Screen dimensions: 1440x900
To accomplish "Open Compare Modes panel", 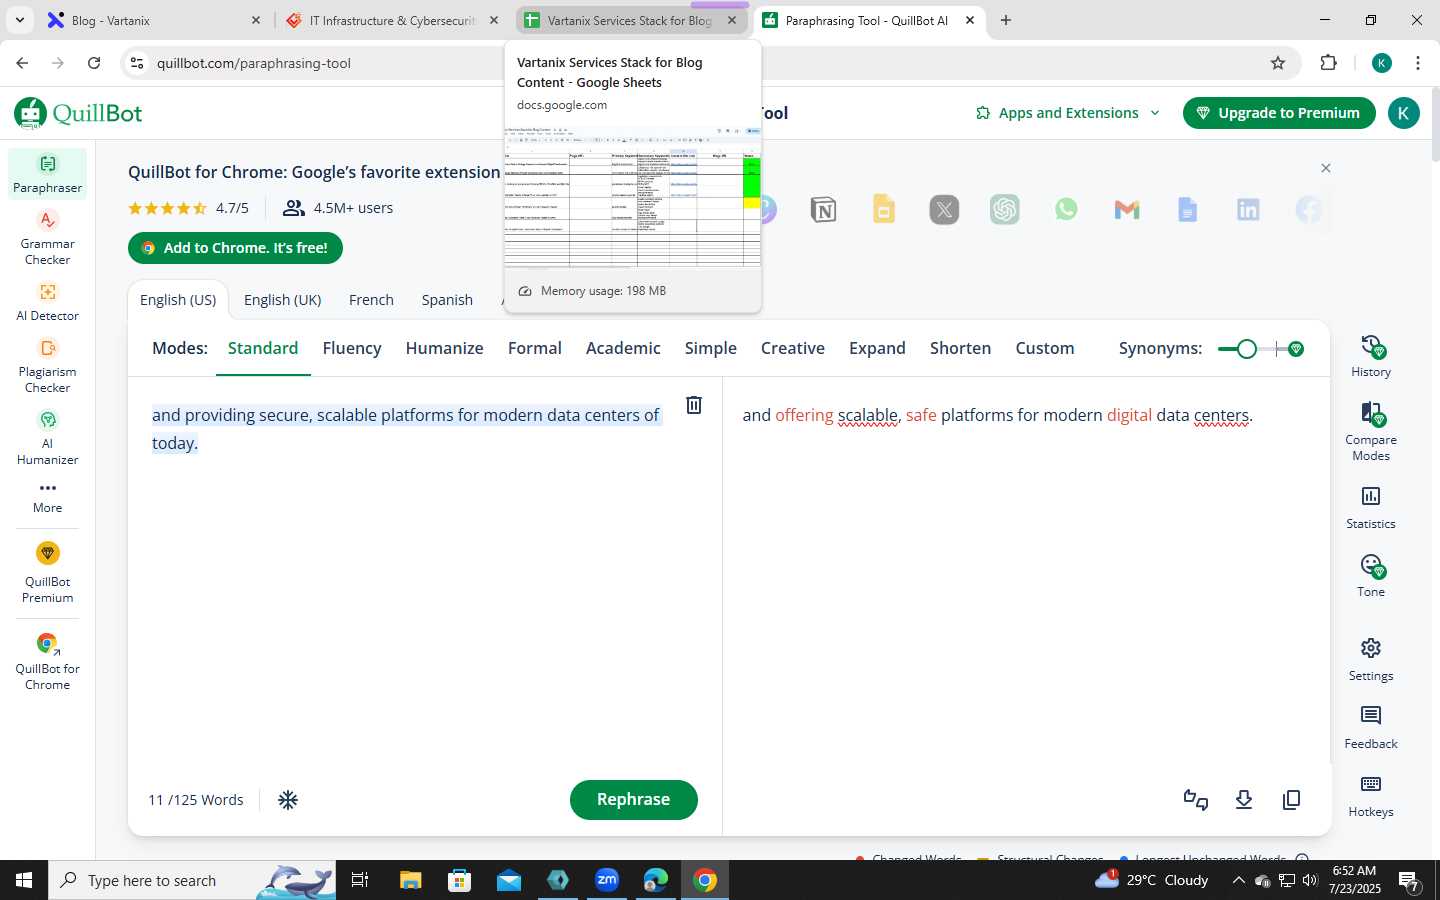I will tap(1371, 431).
